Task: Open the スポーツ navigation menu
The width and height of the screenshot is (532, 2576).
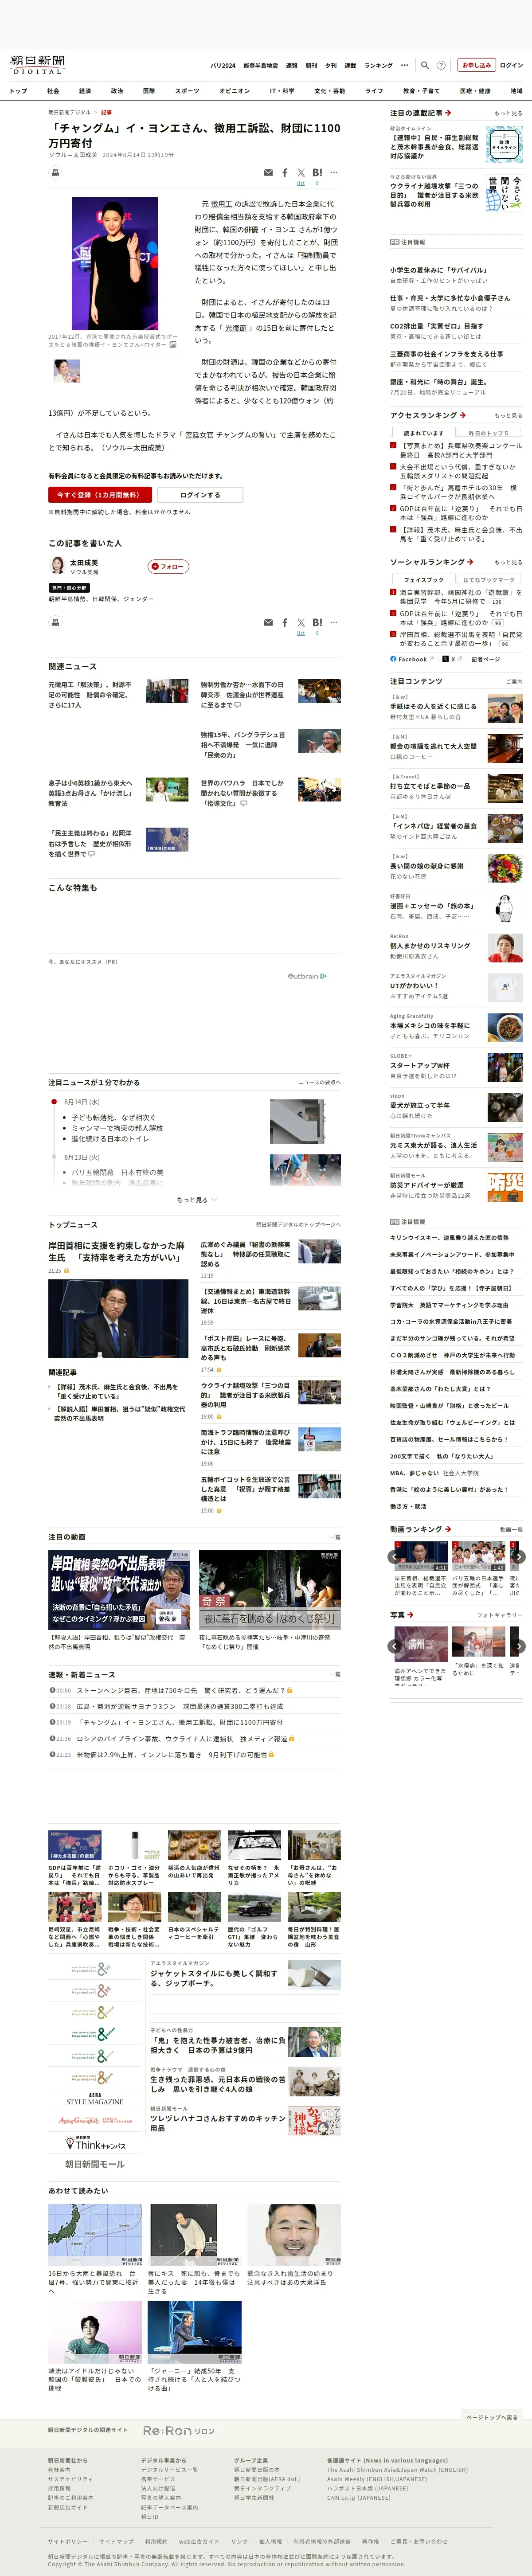Action: [x=187, y=91]
